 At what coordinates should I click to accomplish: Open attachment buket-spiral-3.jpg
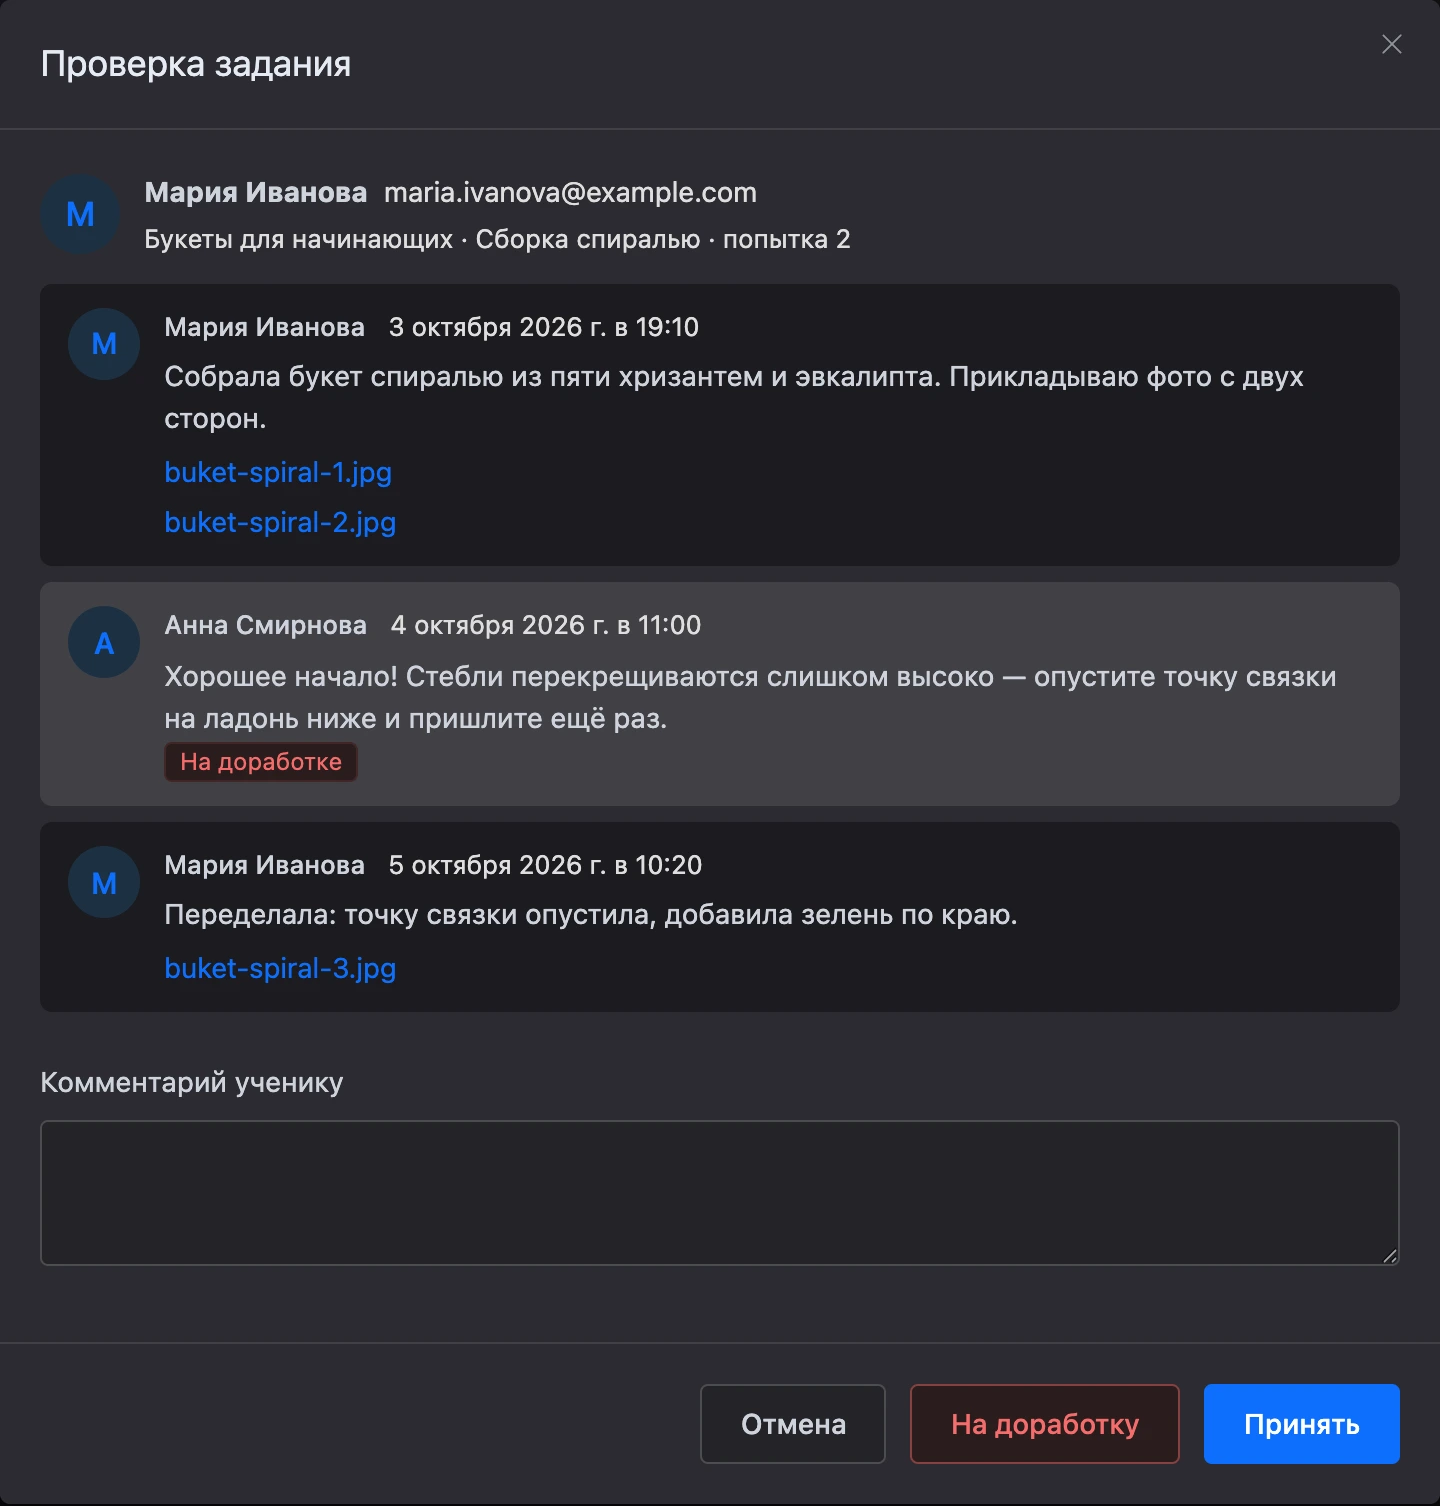(280, 968)
